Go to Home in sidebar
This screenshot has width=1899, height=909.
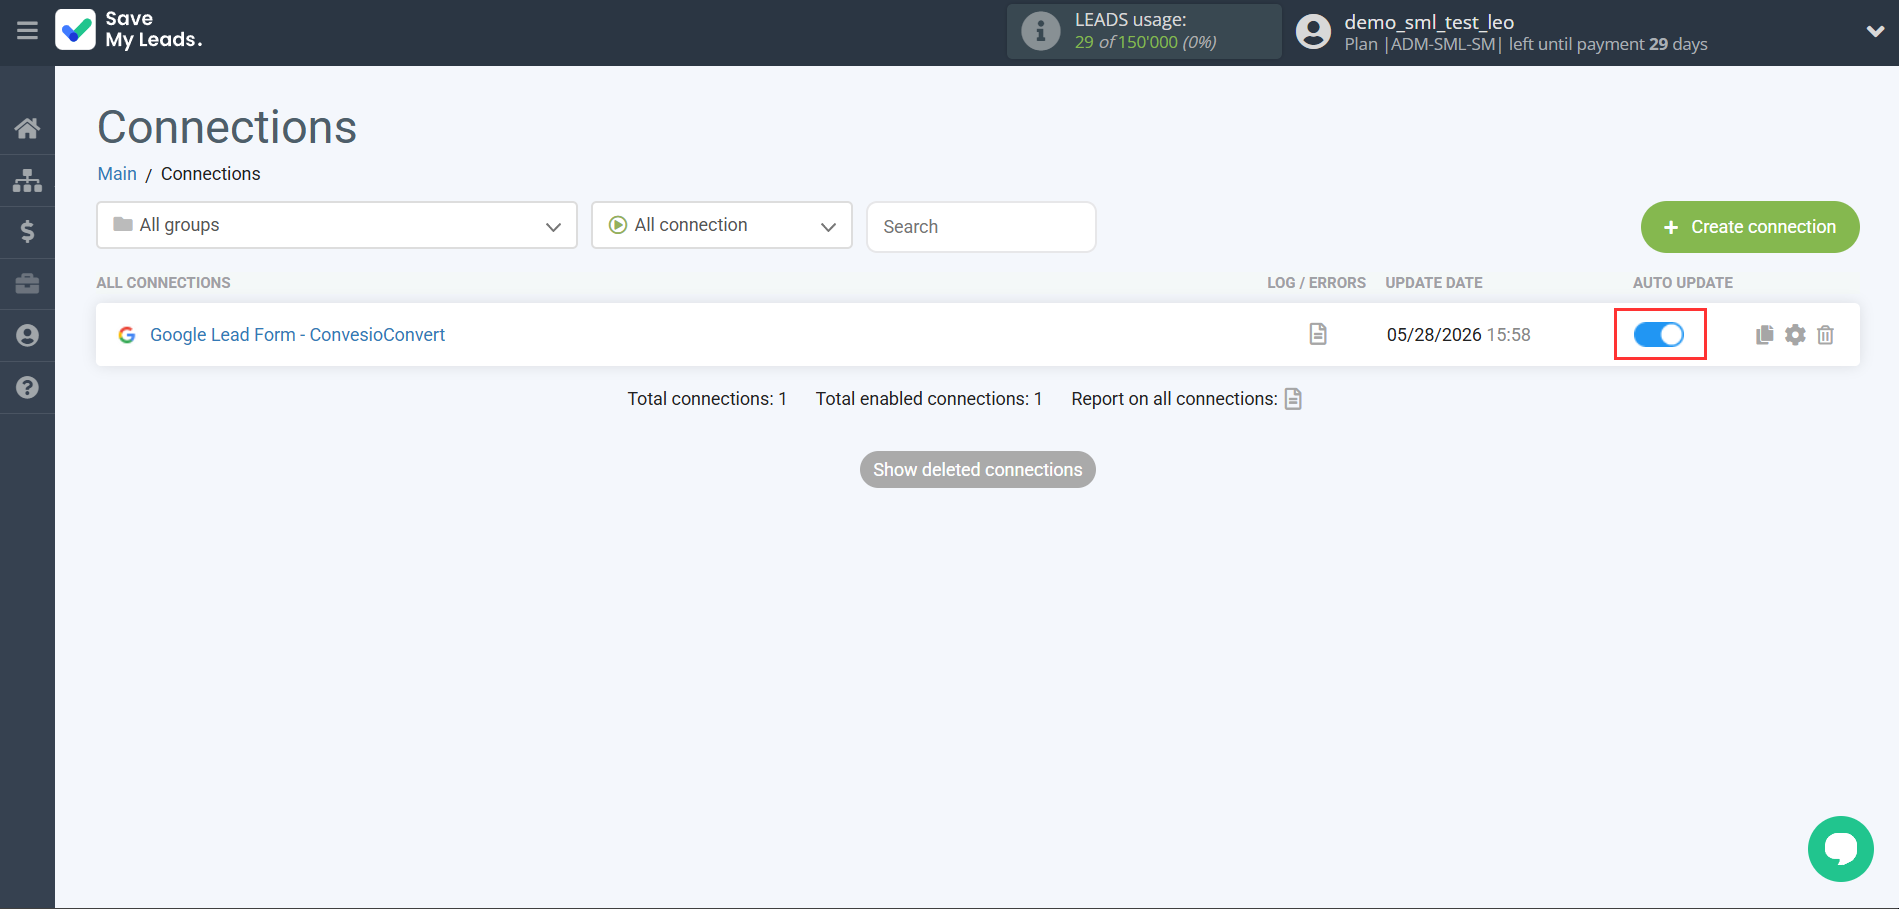[x=27, y=128]
